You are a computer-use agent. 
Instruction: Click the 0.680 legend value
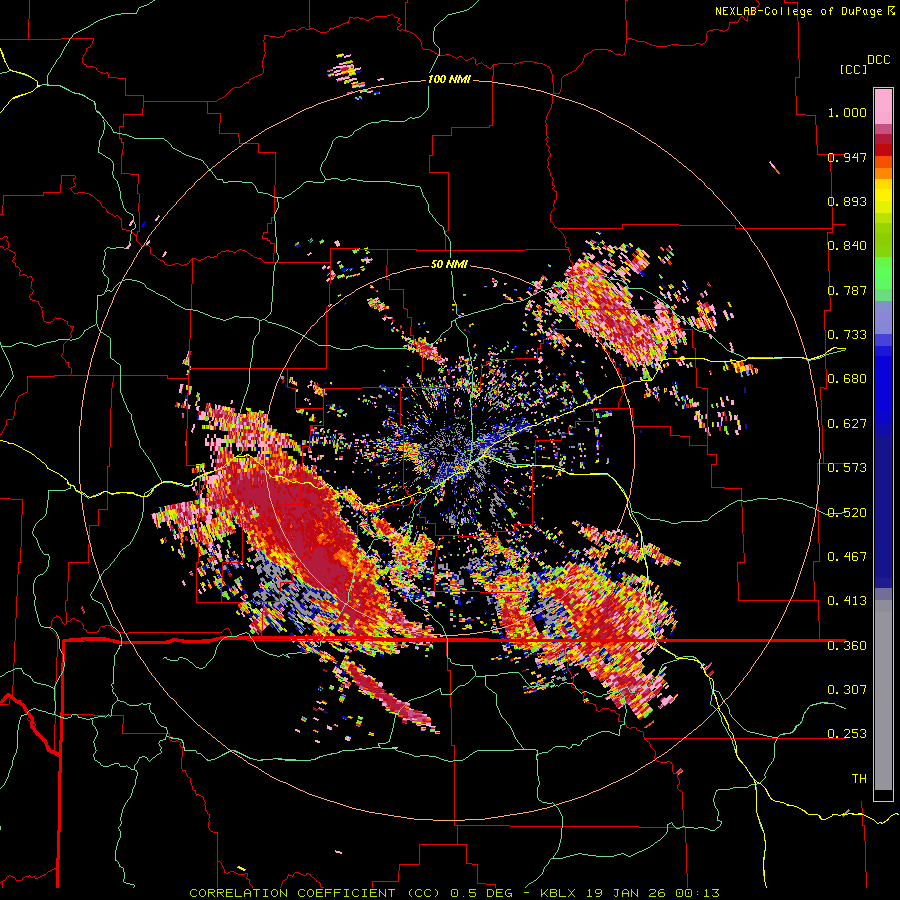tap(847, 379)
